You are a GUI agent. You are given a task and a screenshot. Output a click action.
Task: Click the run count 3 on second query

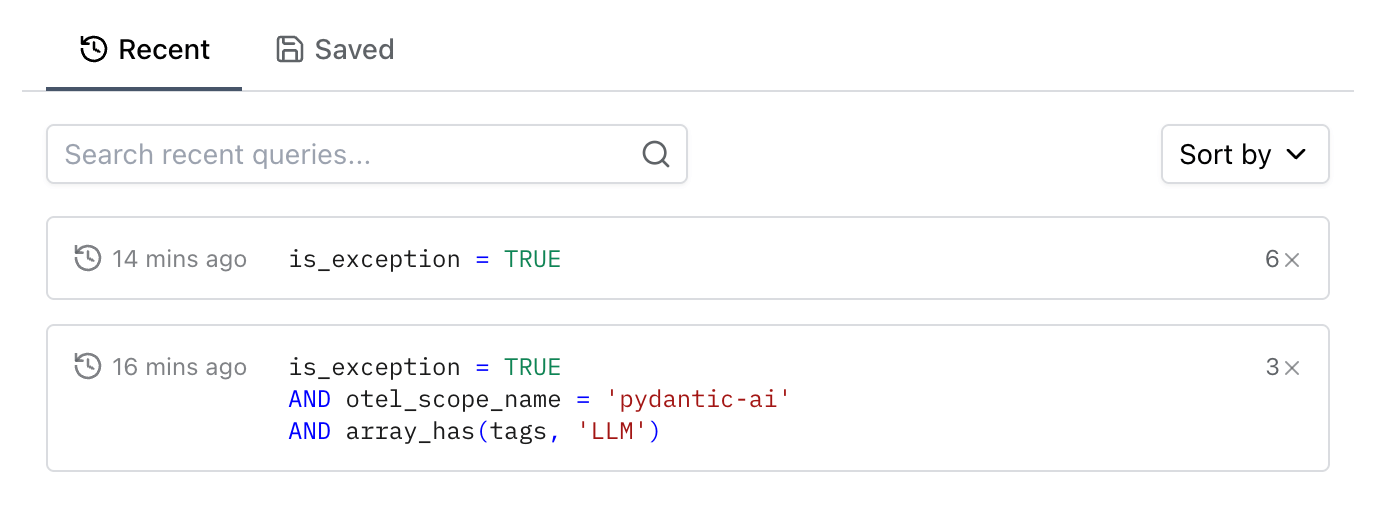pos(1271,367)
